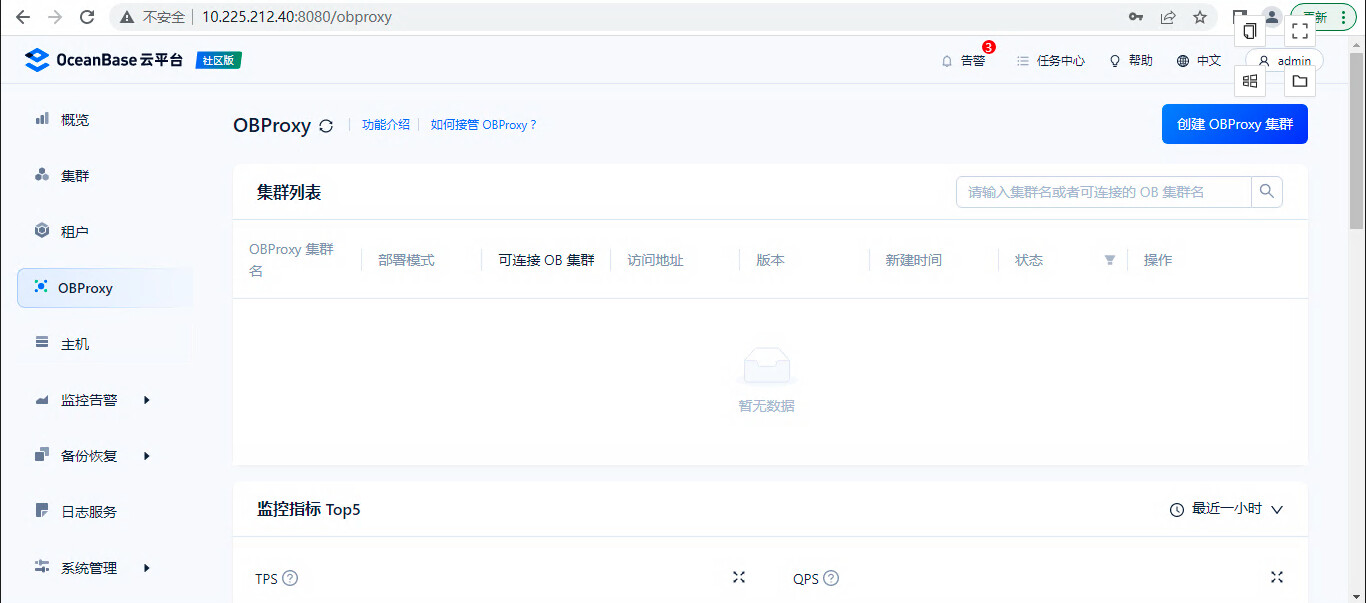Open 任务中心 in the top bar

(x=1051, y=60)
